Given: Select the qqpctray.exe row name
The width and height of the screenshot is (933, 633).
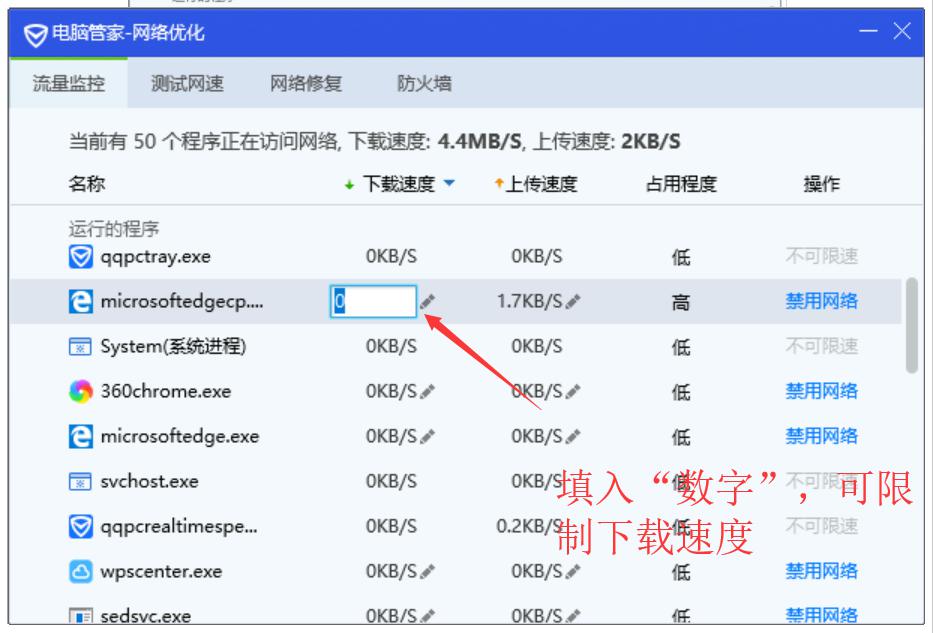Looking at the screenshot, I should 156,257.
